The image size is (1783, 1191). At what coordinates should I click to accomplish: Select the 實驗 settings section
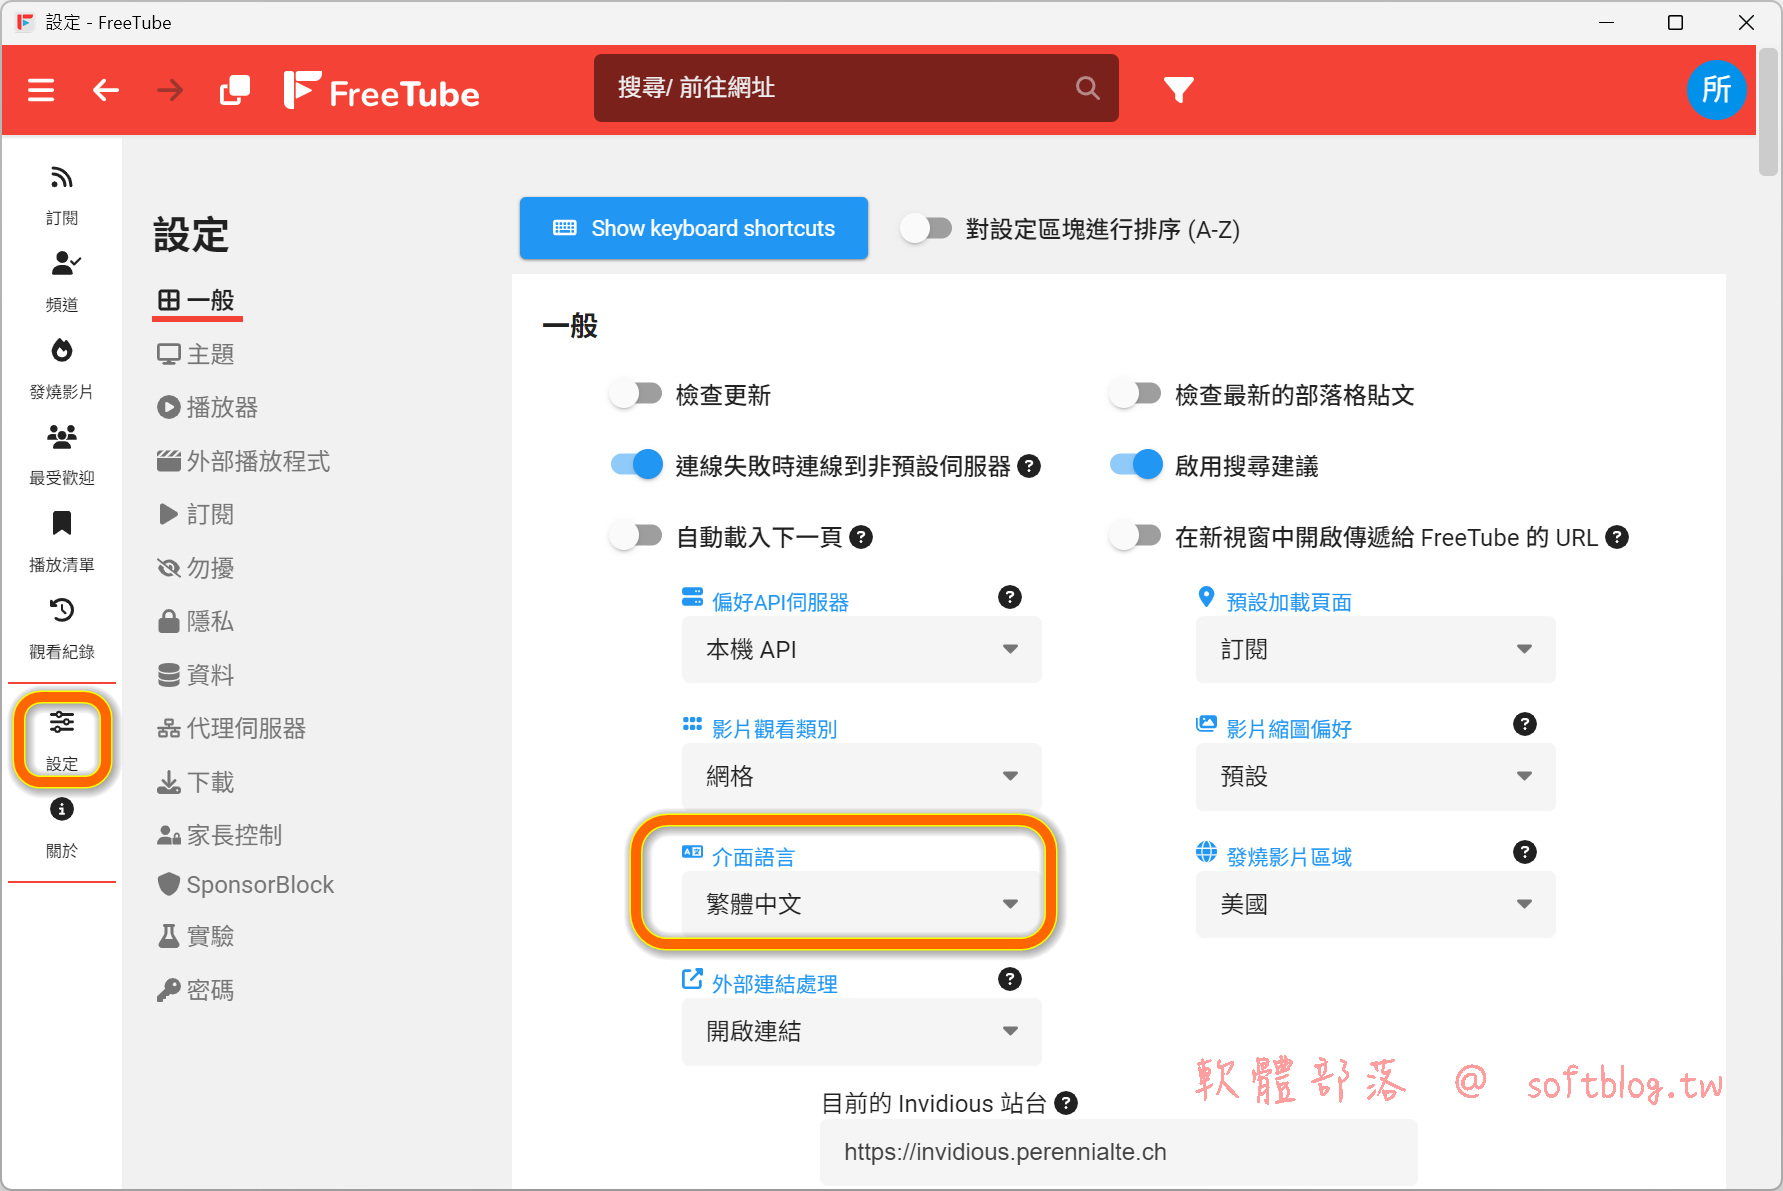[x=196, y=936]
